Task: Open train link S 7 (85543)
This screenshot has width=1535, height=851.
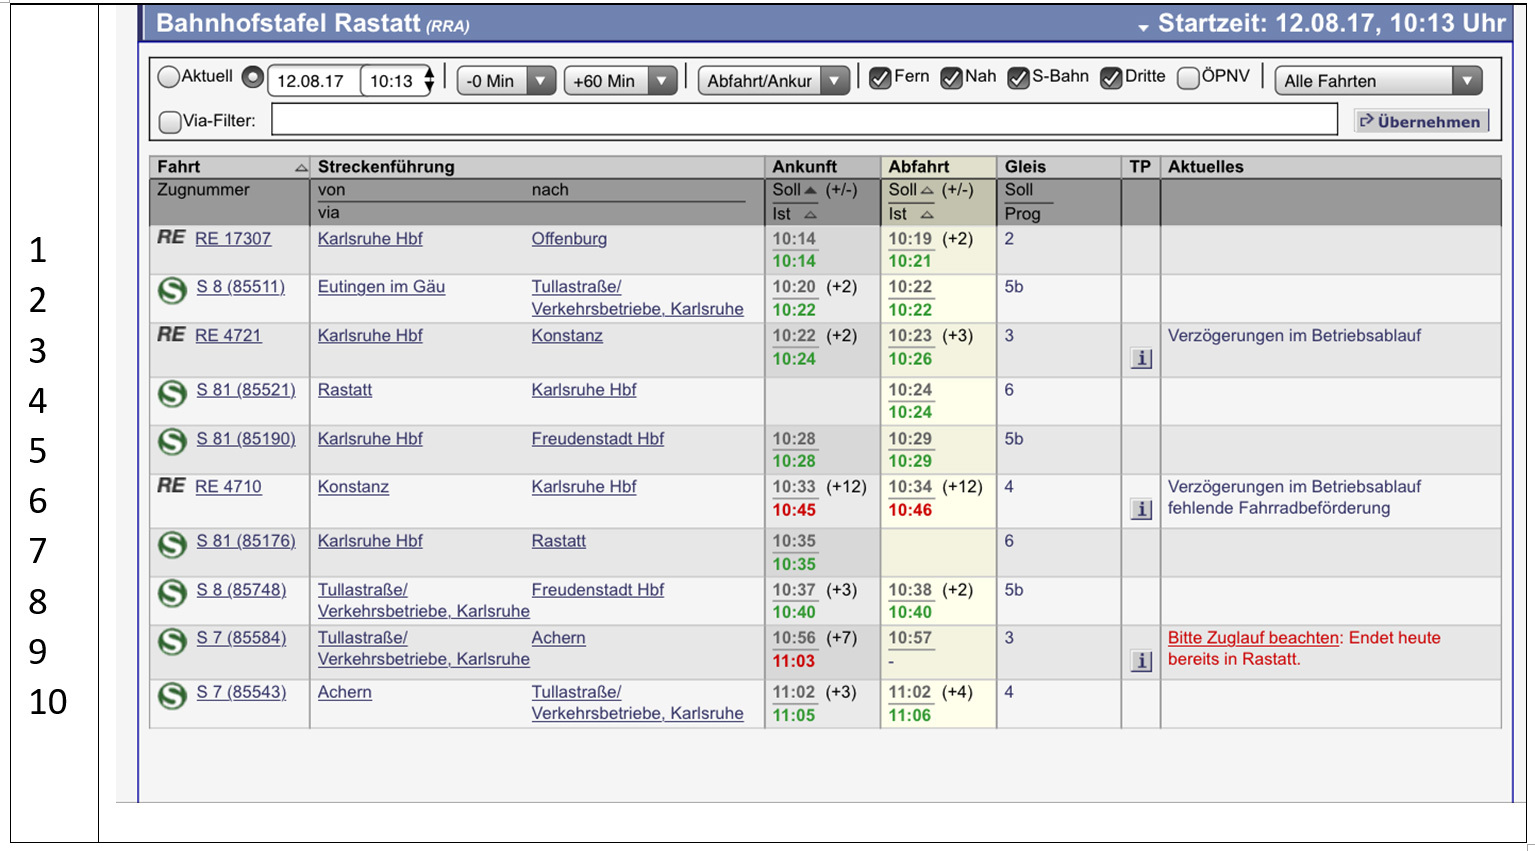Action: (241, 691)
